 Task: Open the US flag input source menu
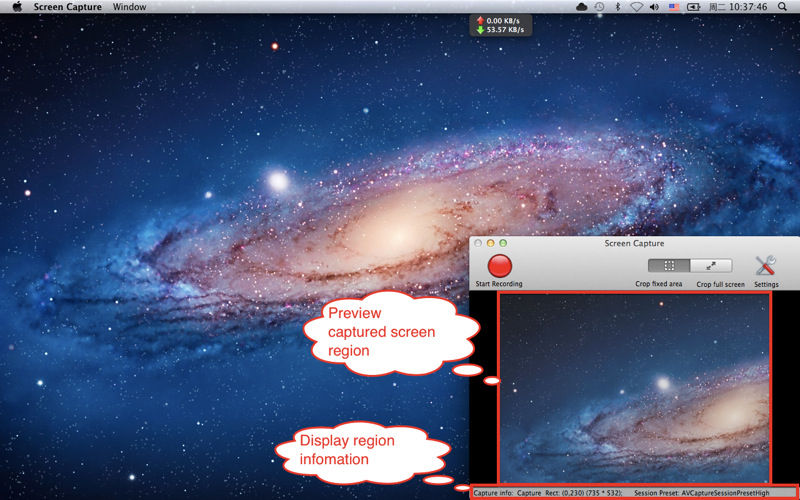673,7
